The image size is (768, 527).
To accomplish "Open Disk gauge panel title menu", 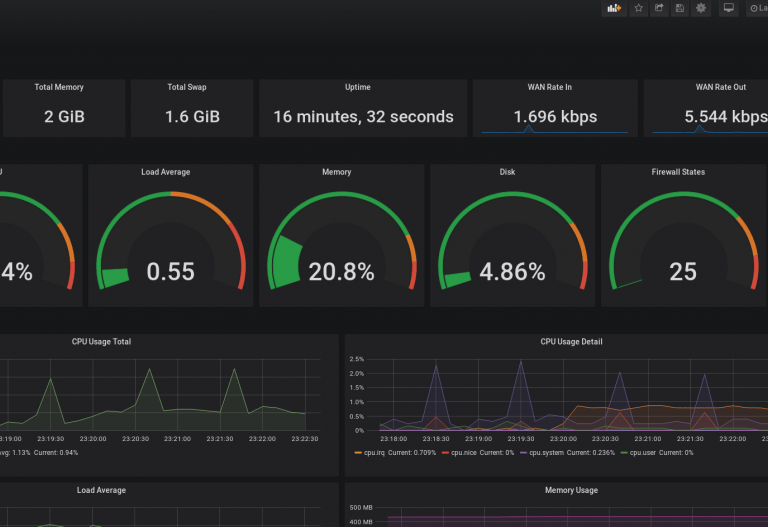I will point(507,172).
